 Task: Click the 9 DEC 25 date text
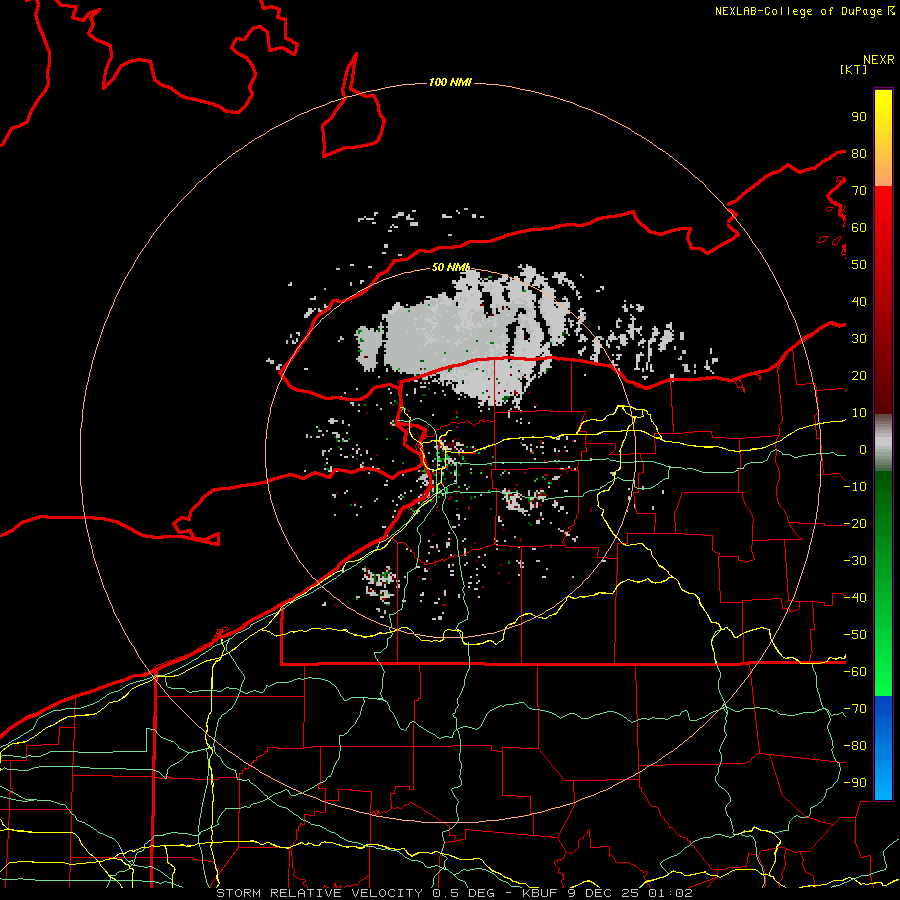603,893
